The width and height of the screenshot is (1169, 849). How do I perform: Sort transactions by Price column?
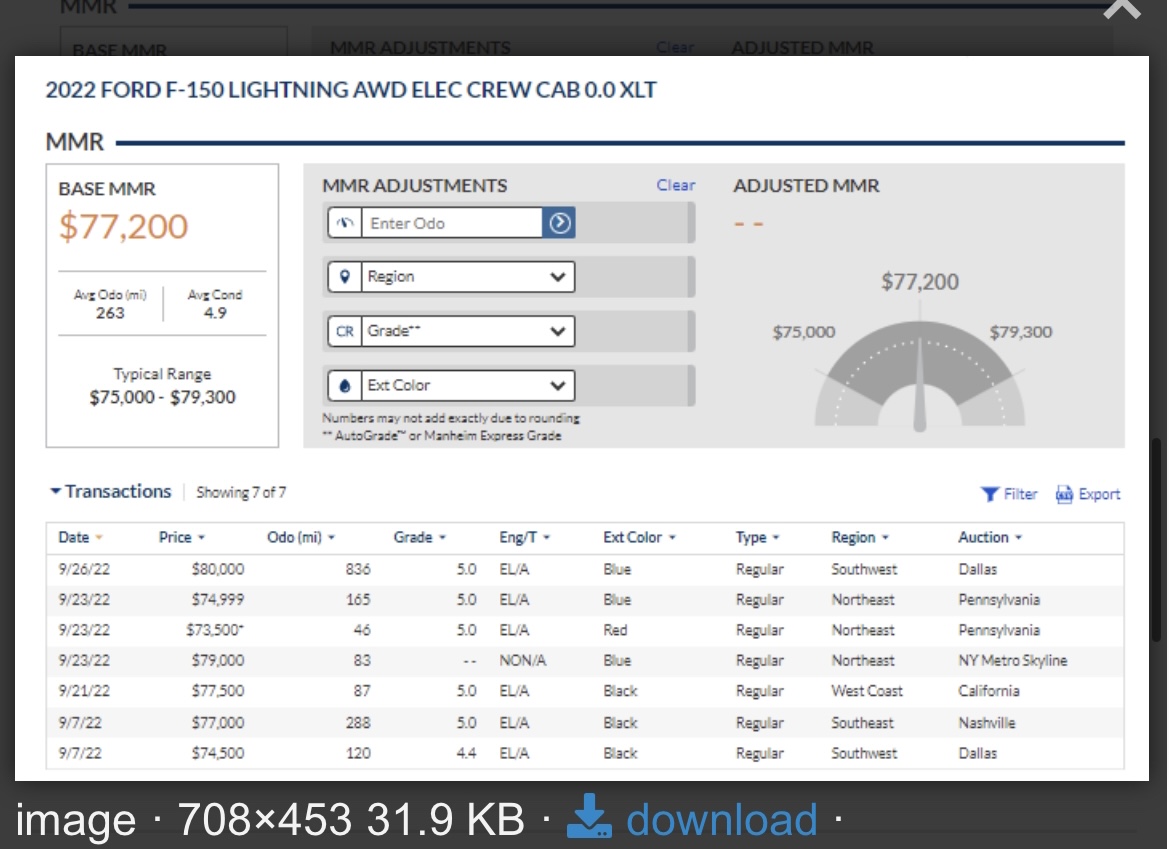pyautogui.click(x=182, y=537)
